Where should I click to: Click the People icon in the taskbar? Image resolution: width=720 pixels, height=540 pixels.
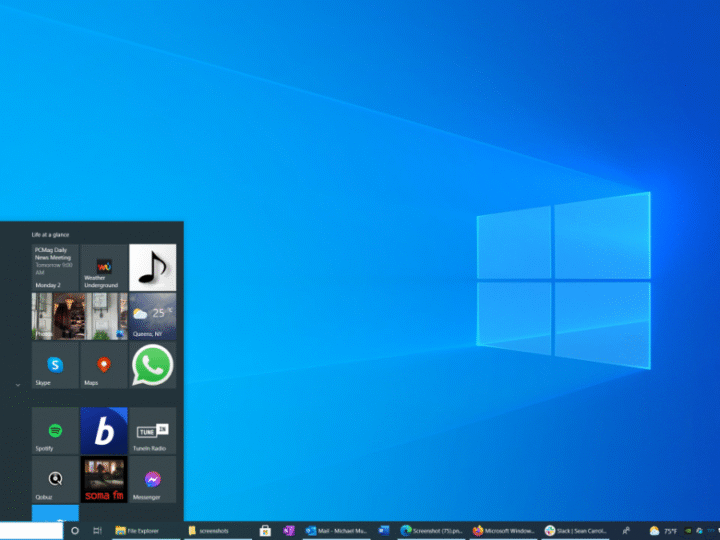point(626,531)
